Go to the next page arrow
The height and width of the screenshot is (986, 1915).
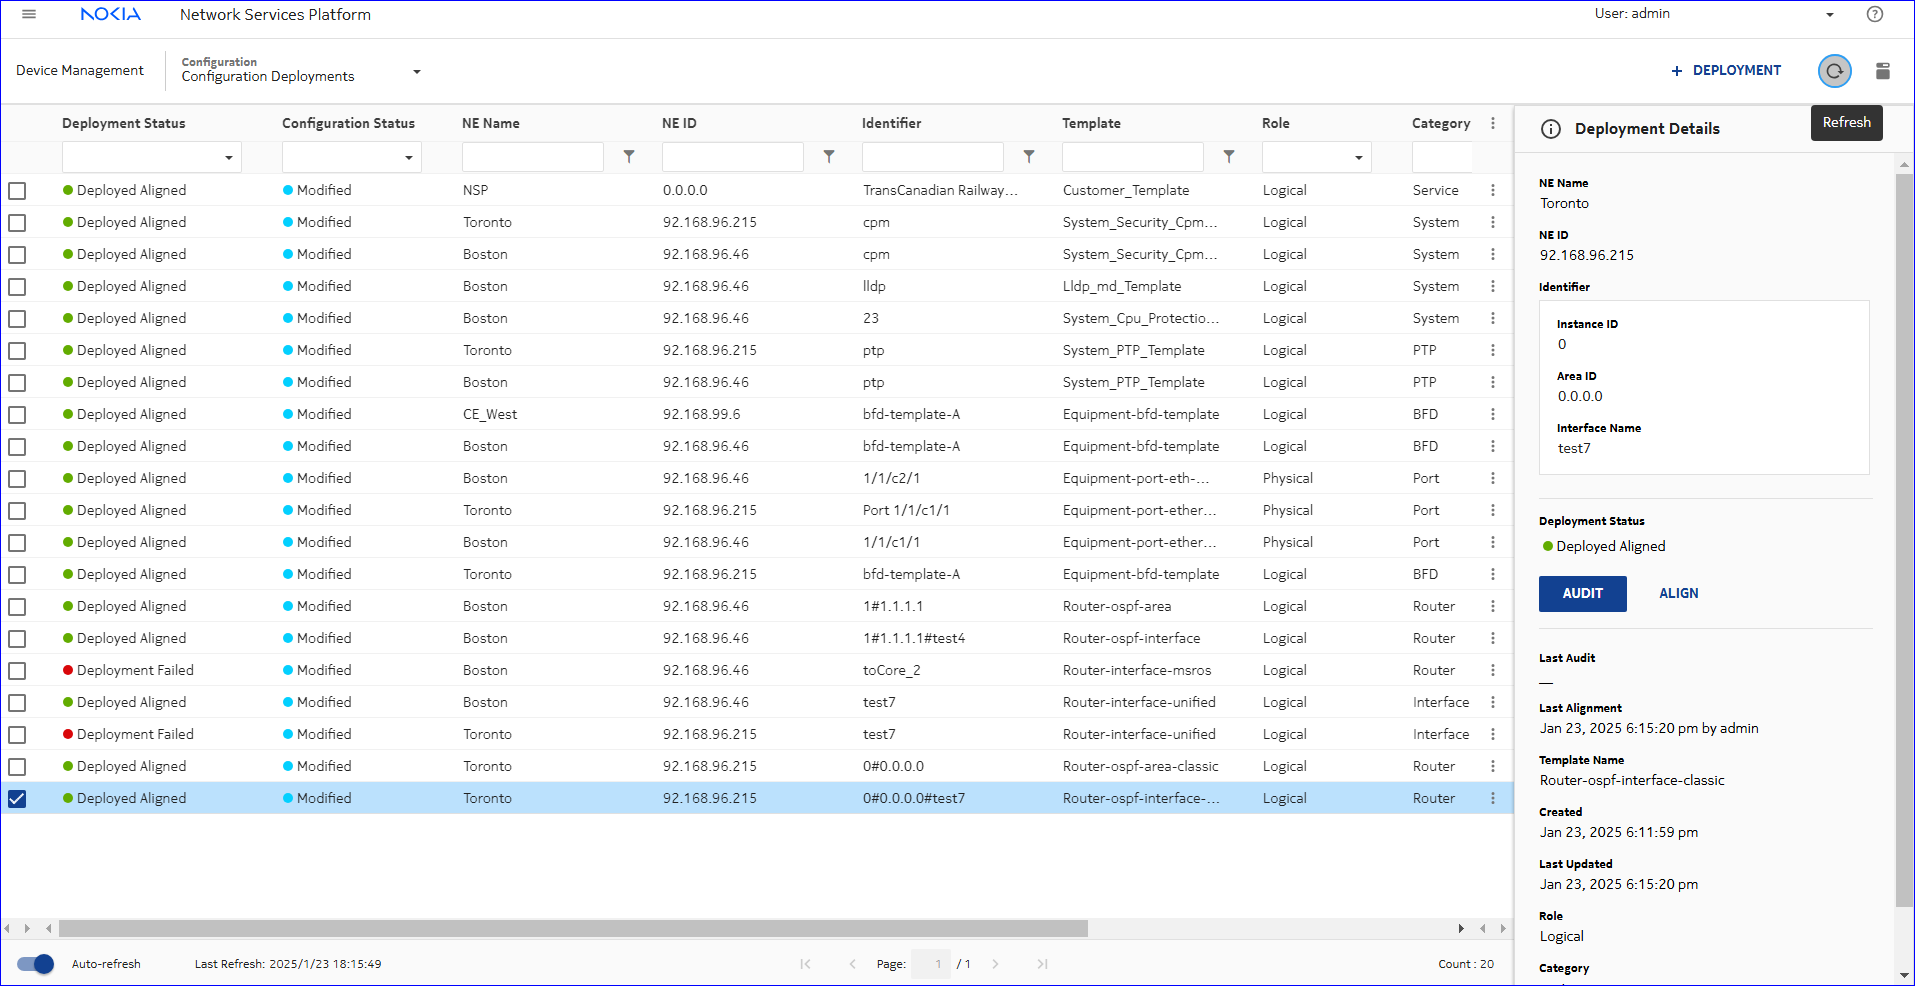[x=995, y=964]
